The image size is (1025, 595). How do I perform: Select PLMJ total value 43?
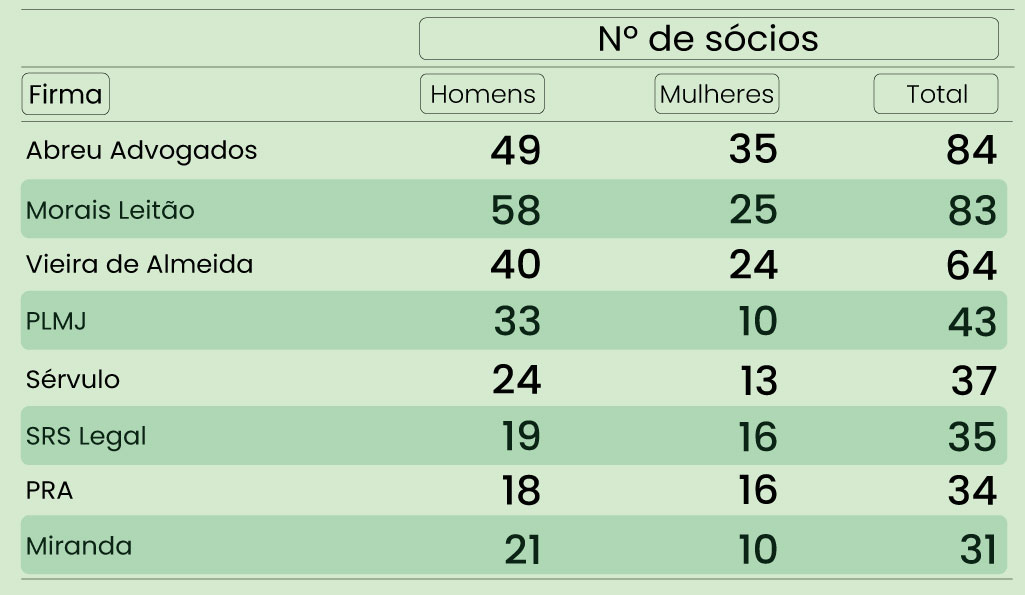pos(971,322)
